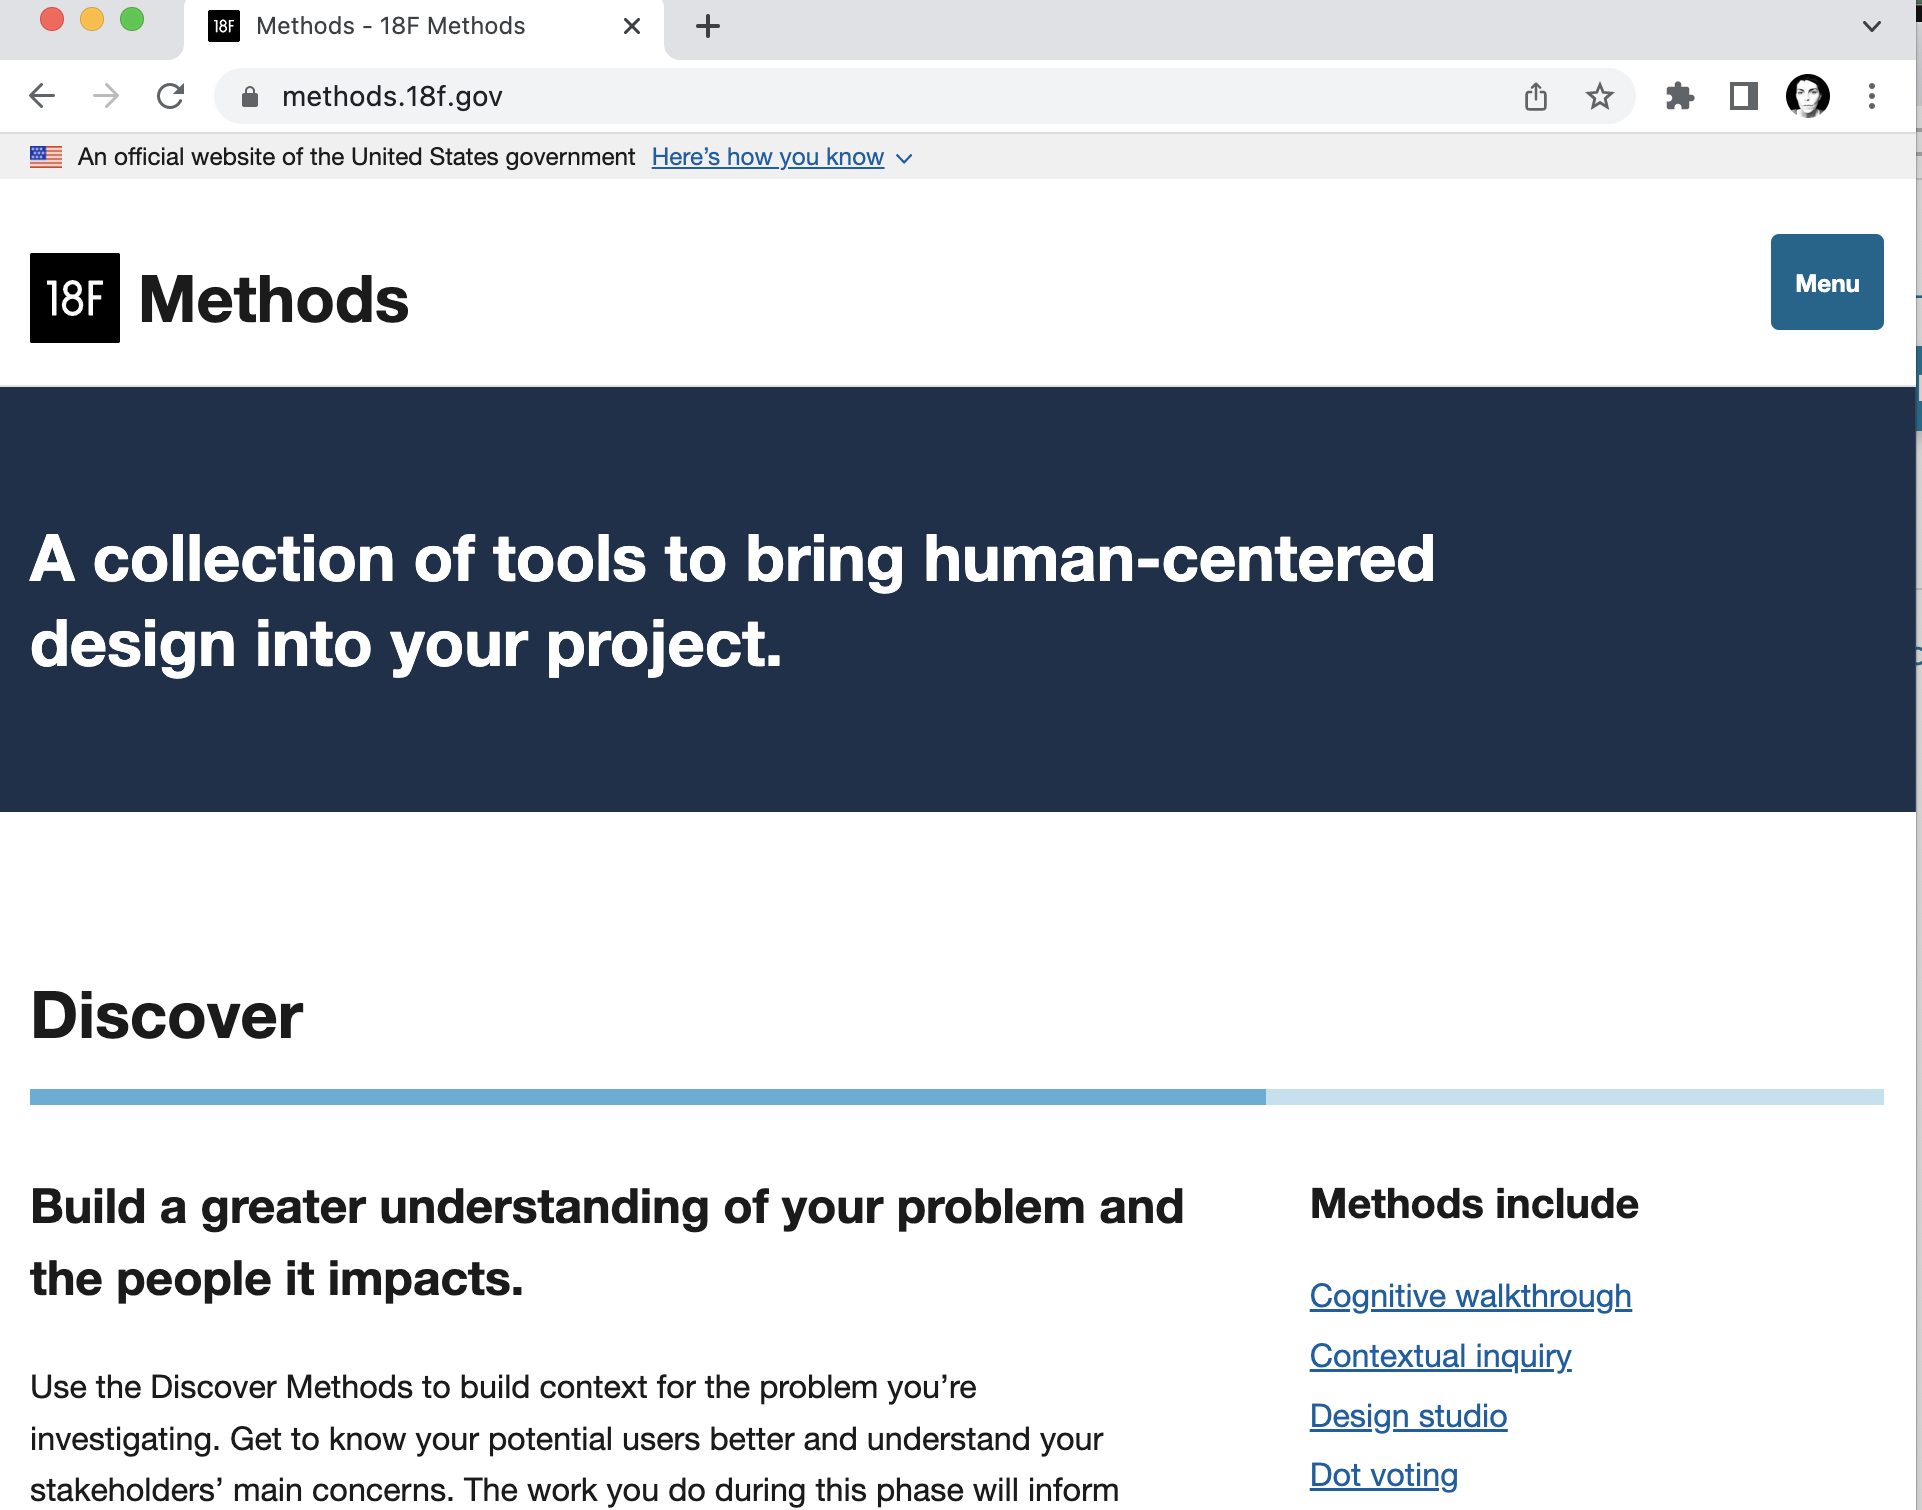Open the blue Menu button
The height and width of the screenshot is (1510, 1922).
(x=1826, y=282)
